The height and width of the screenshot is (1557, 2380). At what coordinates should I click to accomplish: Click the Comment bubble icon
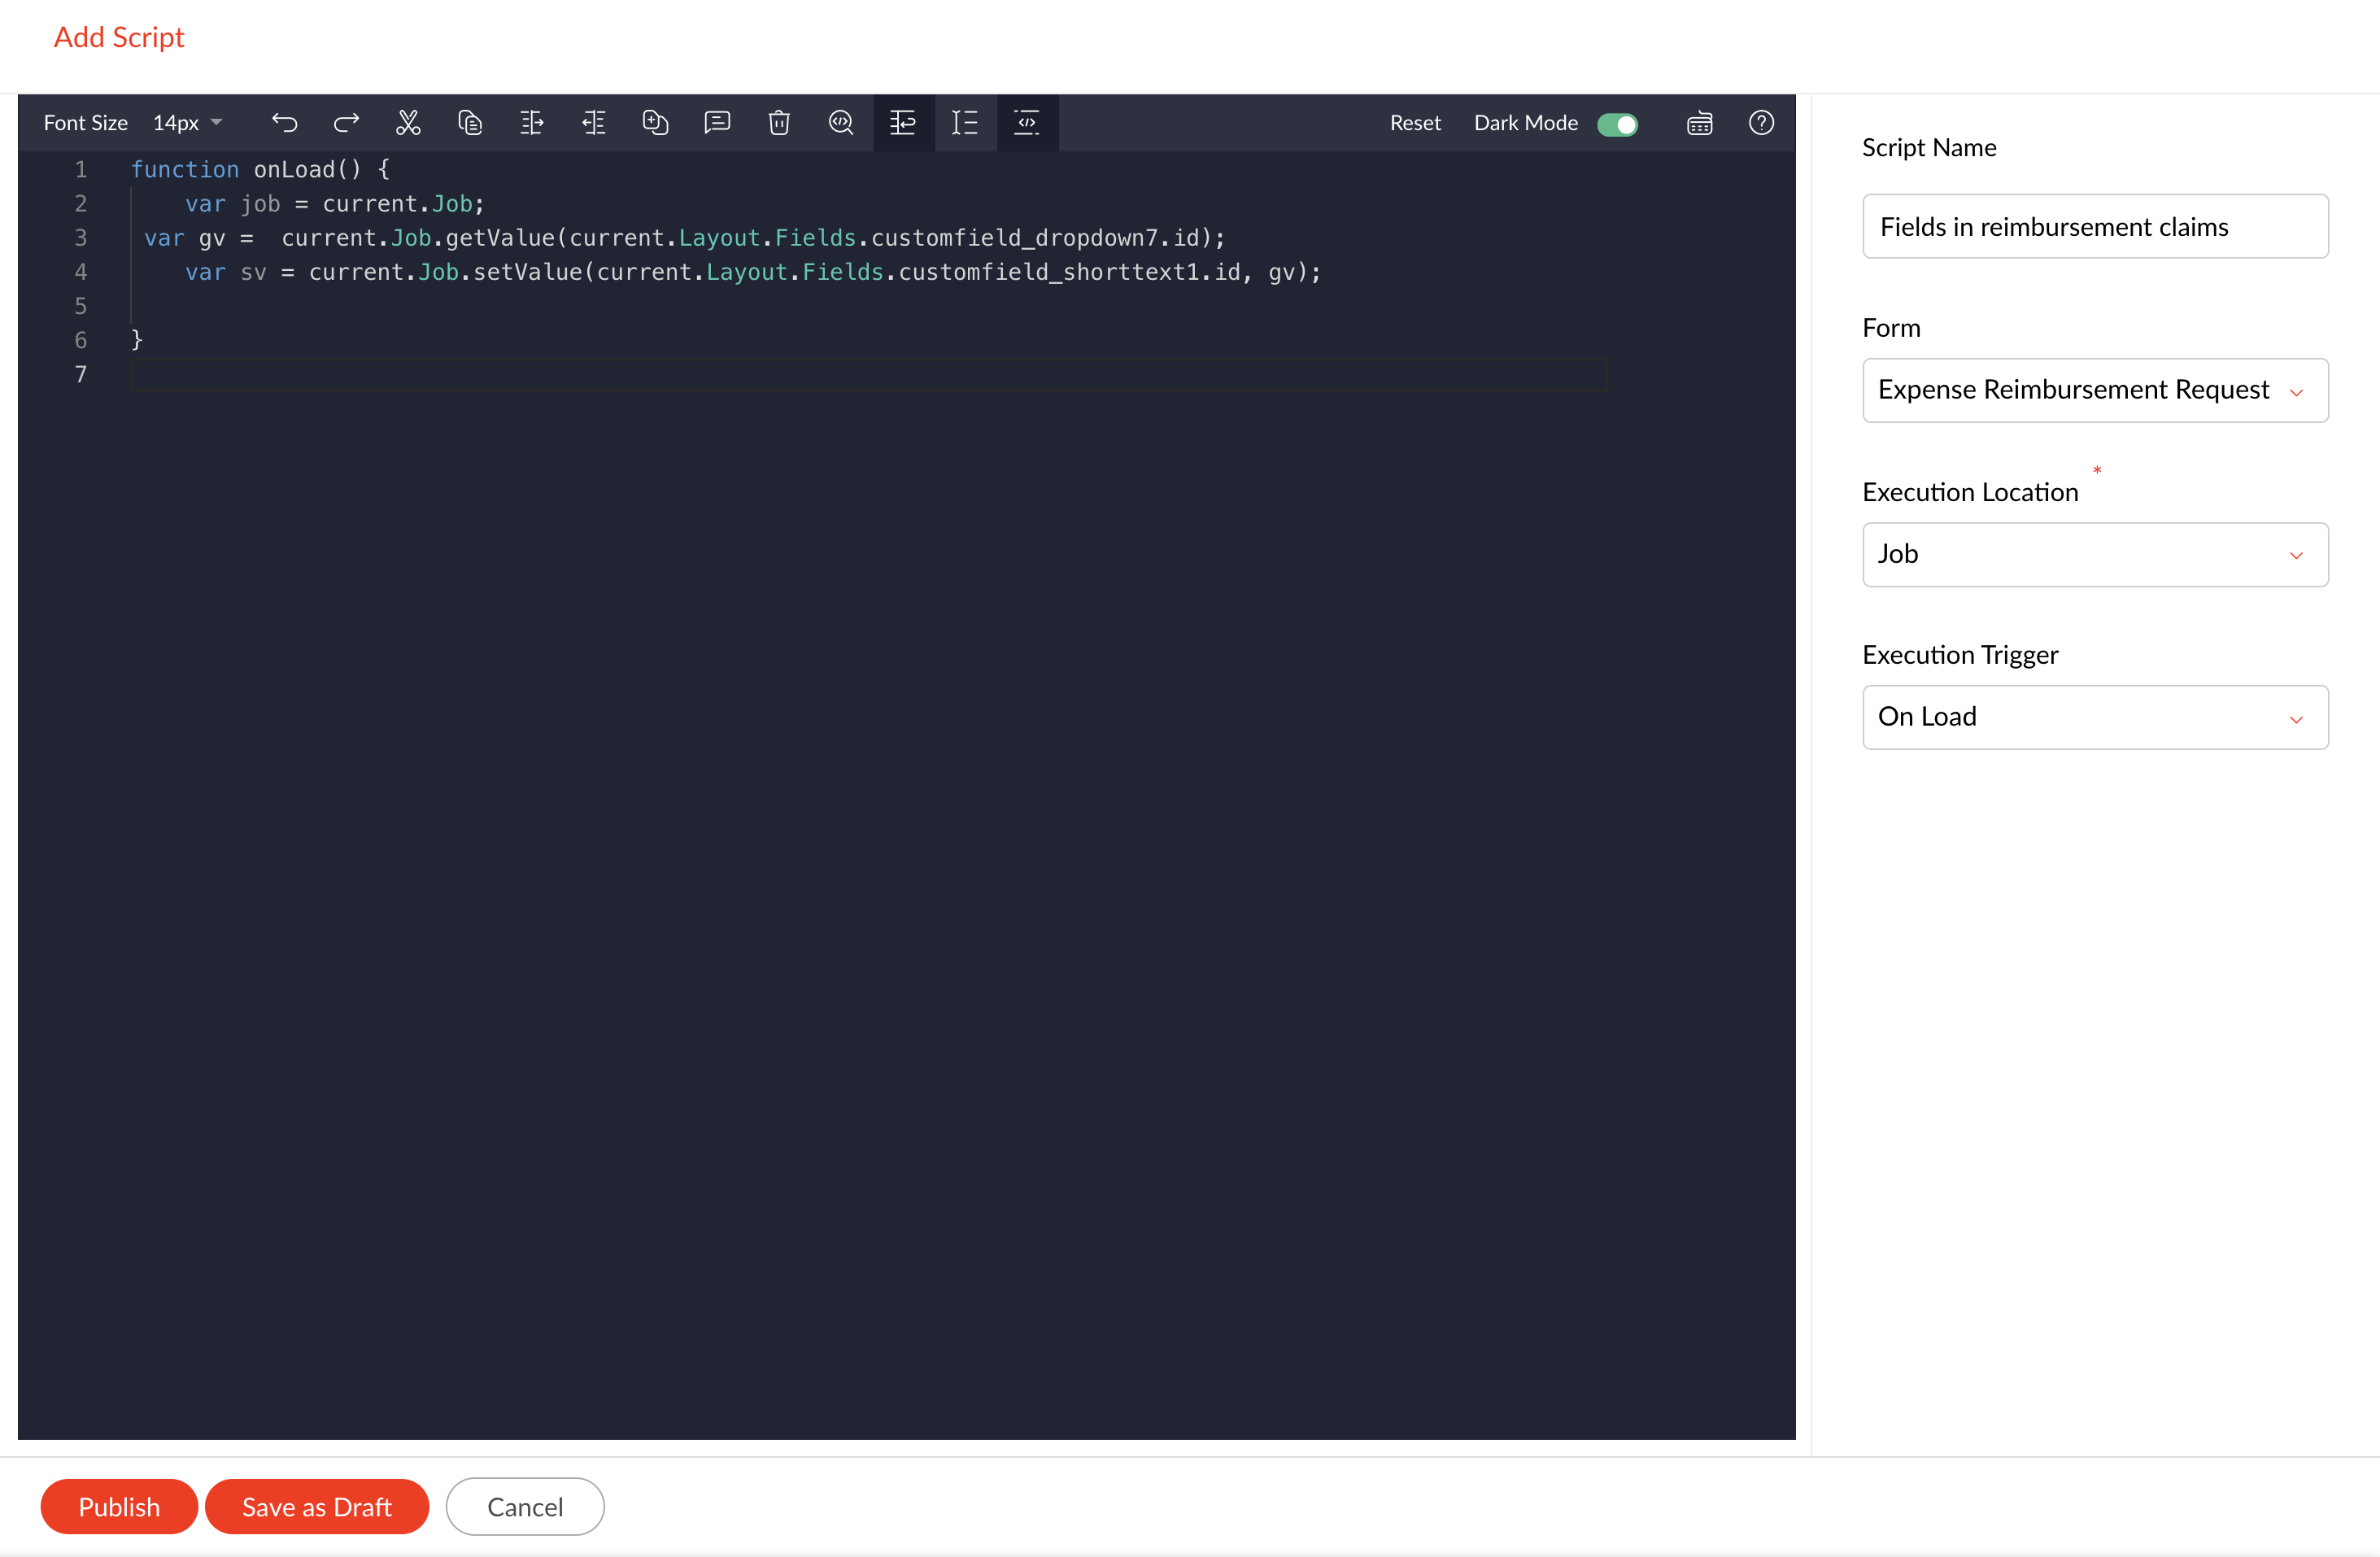(717, 123)
